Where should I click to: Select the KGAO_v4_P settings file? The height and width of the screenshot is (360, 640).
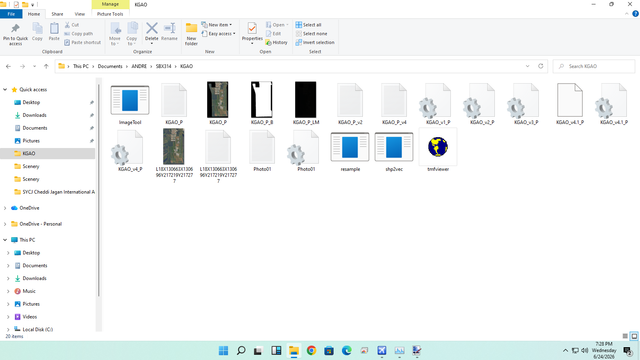click(x=130, y=151)
